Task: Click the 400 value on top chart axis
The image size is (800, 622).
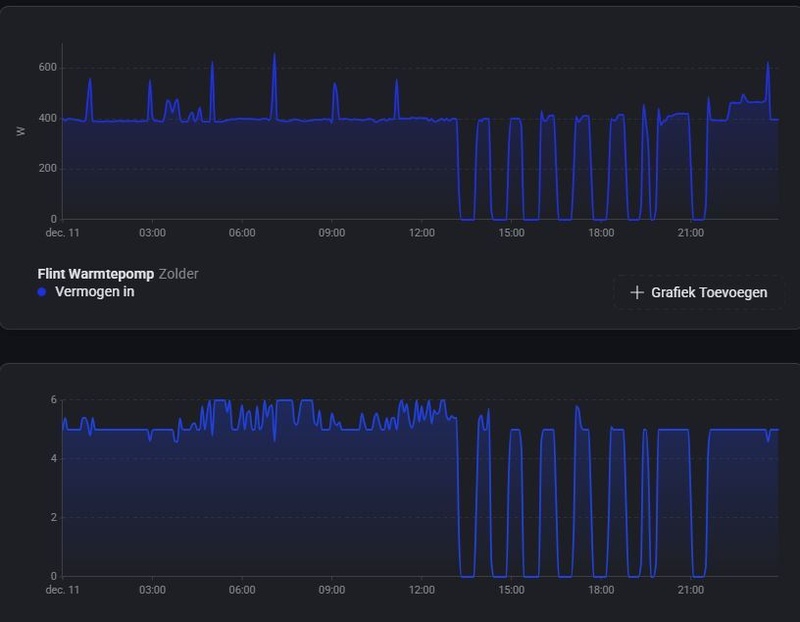Action: click(x=47, y=119)
